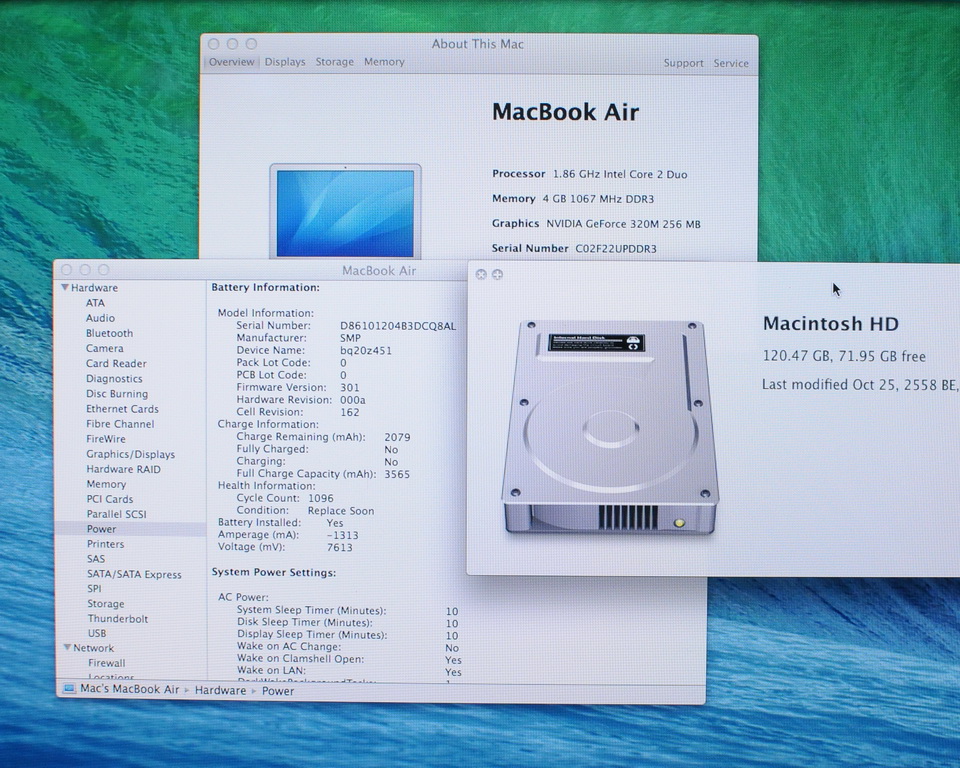Select Audio in the sidebar
Image resolution: width=960 pixels, height=768 pixels.
(100, 318)
